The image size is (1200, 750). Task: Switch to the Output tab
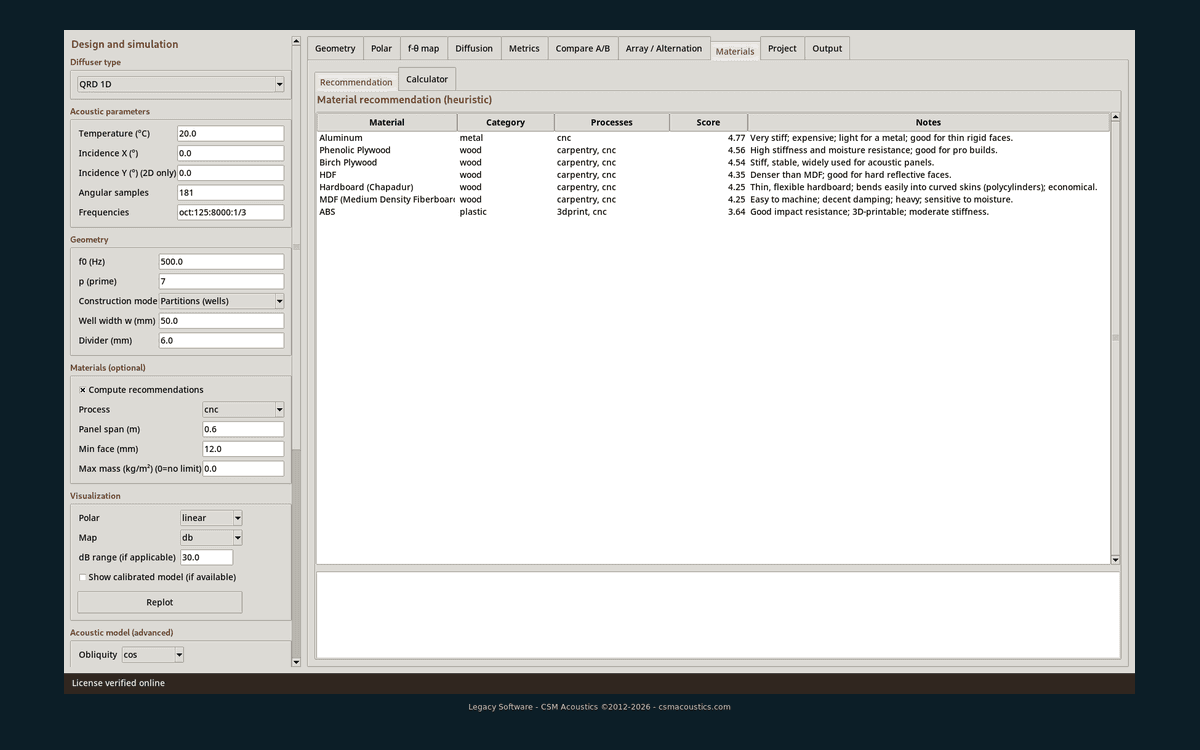[x=827, y=48]
